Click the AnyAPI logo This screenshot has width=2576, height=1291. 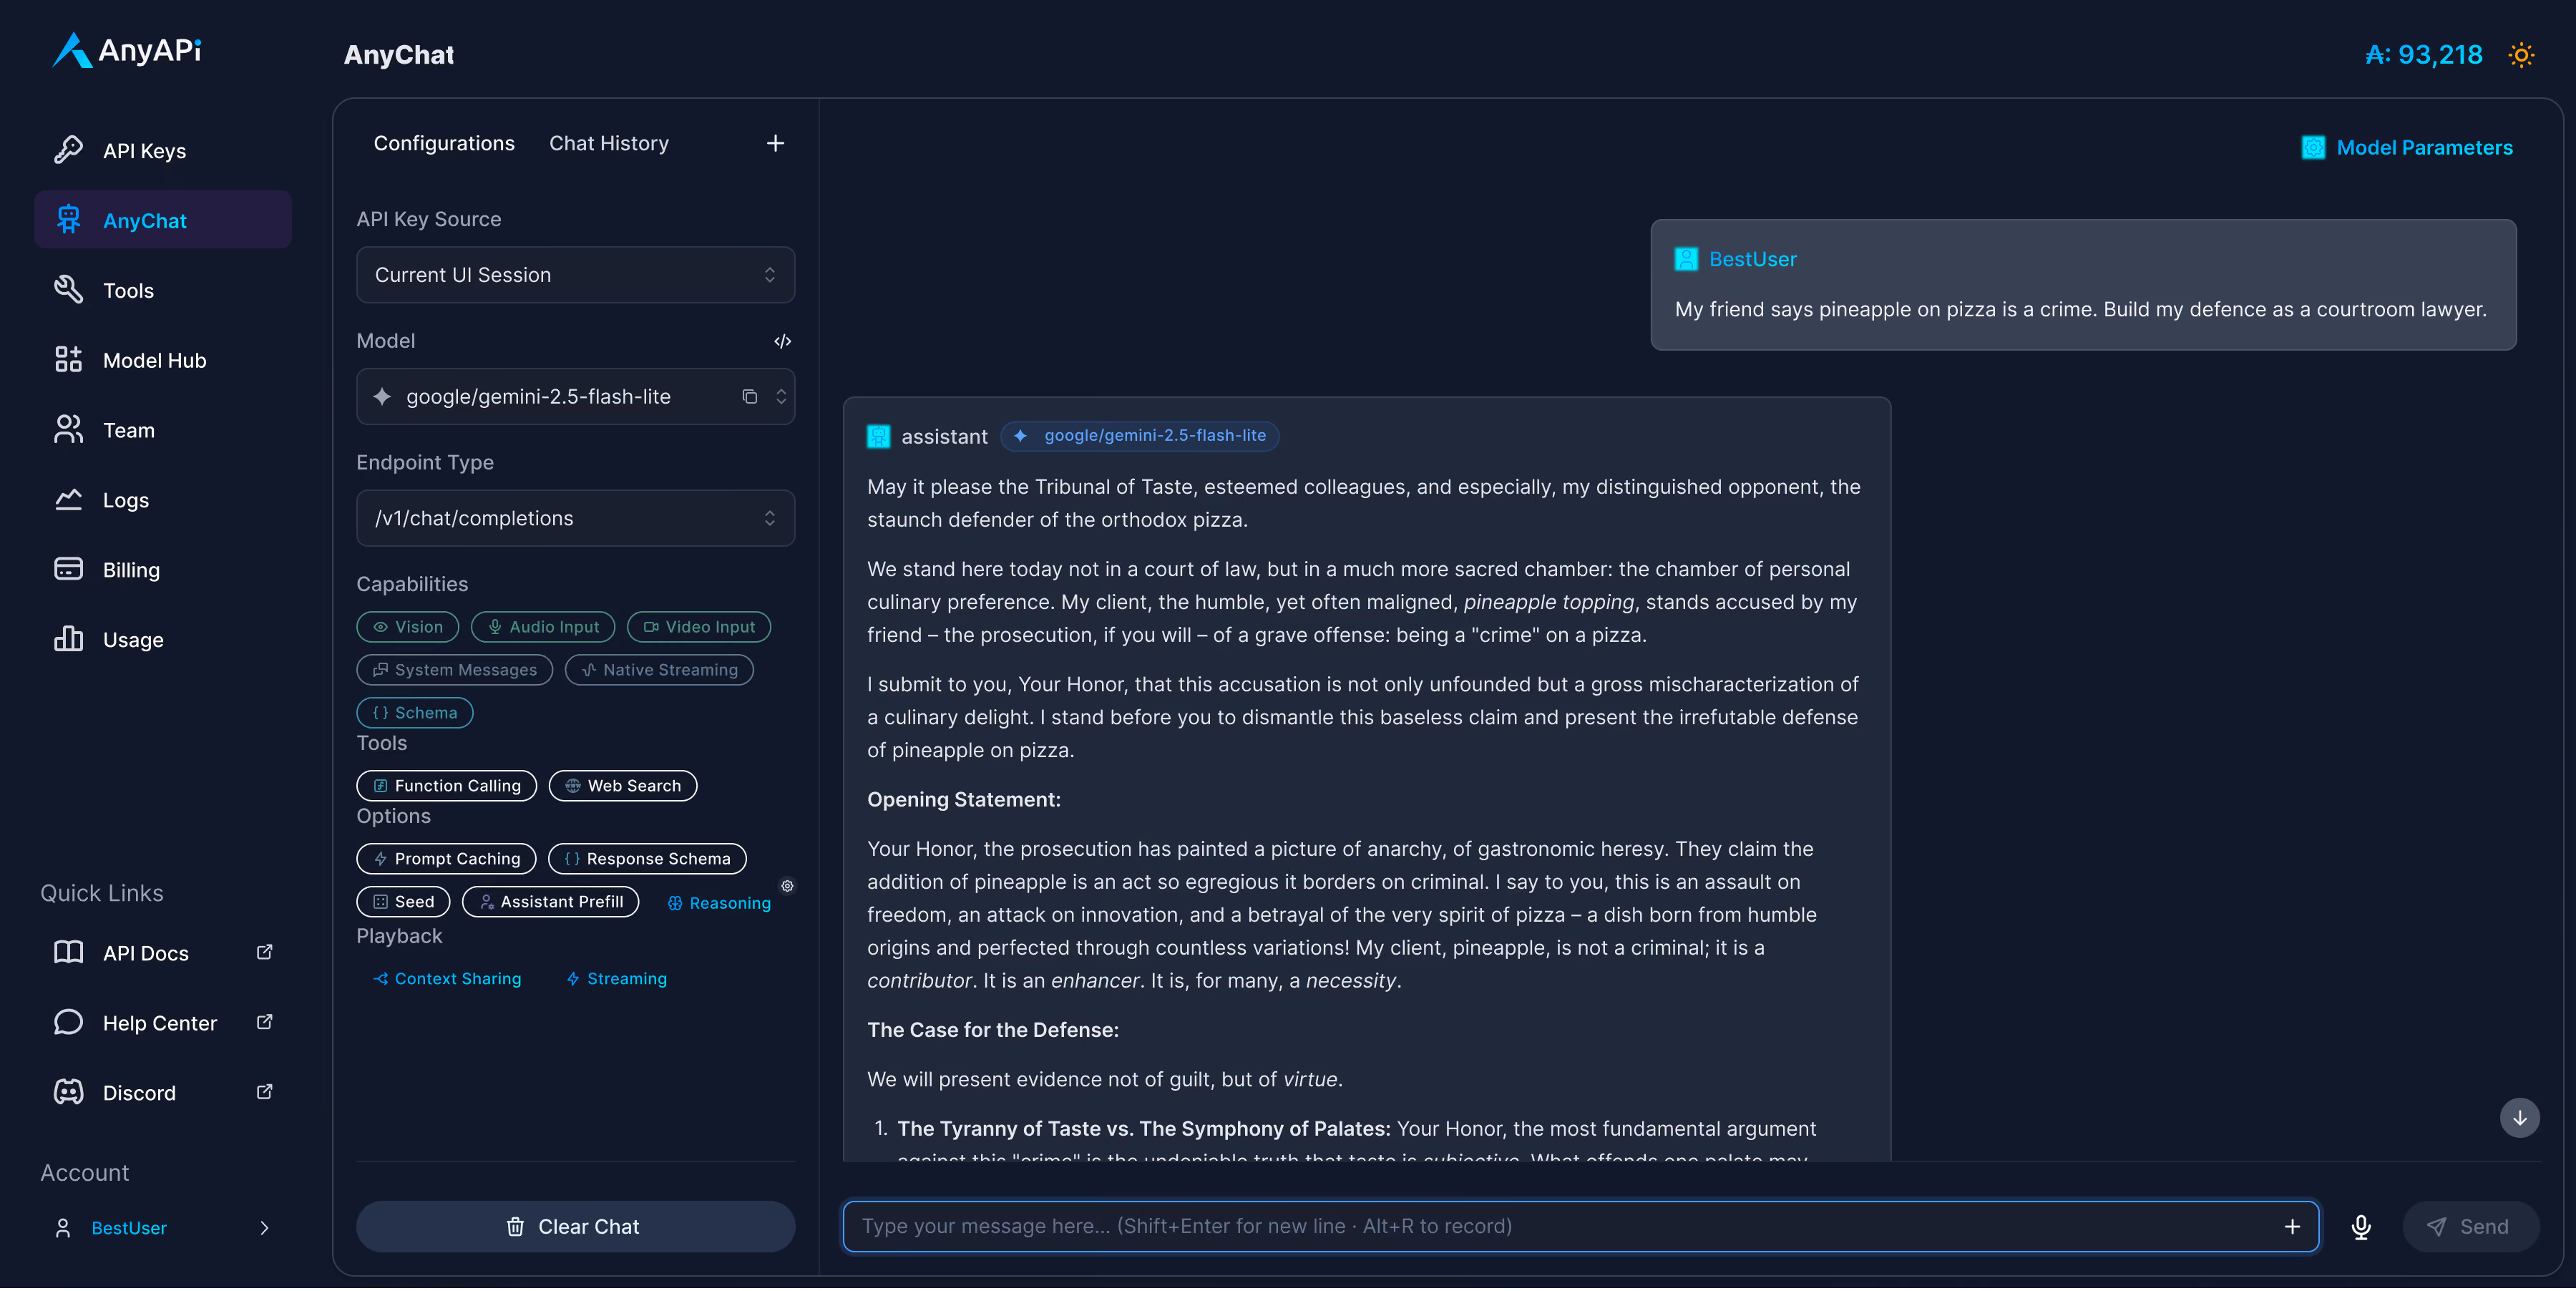click(127, 50)
